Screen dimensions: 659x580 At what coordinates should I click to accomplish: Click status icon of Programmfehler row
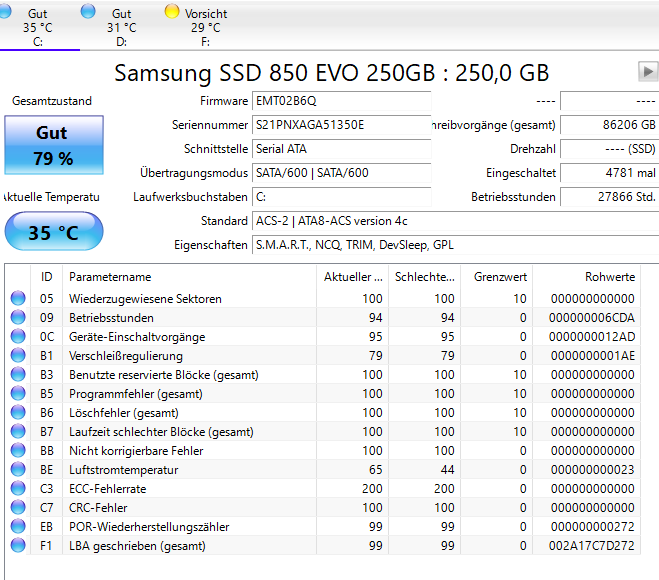coord(18,393)
